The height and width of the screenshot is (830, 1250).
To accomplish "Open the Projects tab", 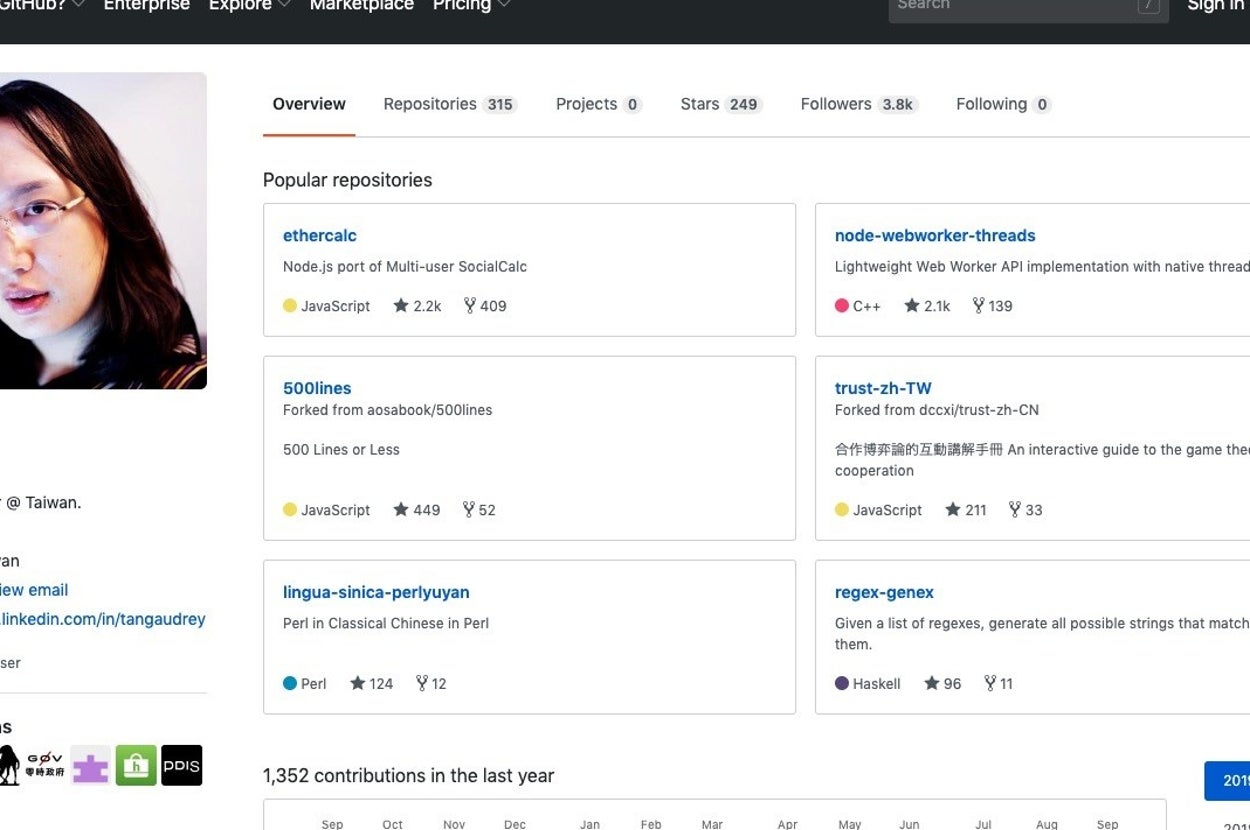I will pos(598,104).
